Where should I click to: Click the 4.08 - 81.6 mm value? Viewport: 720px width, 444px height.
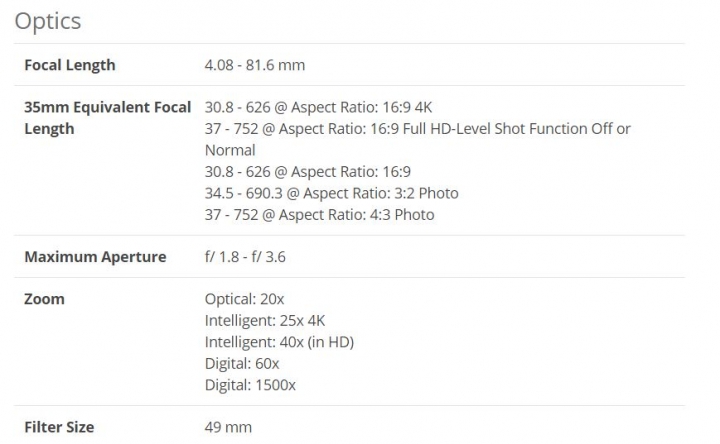click(255, 65)
